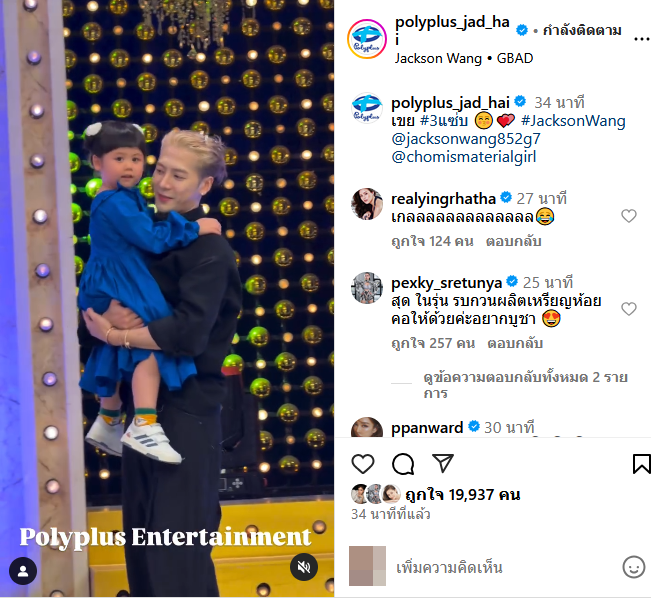Open the three-dots more options menu
The image size is (651, 598).
point(641,39)
